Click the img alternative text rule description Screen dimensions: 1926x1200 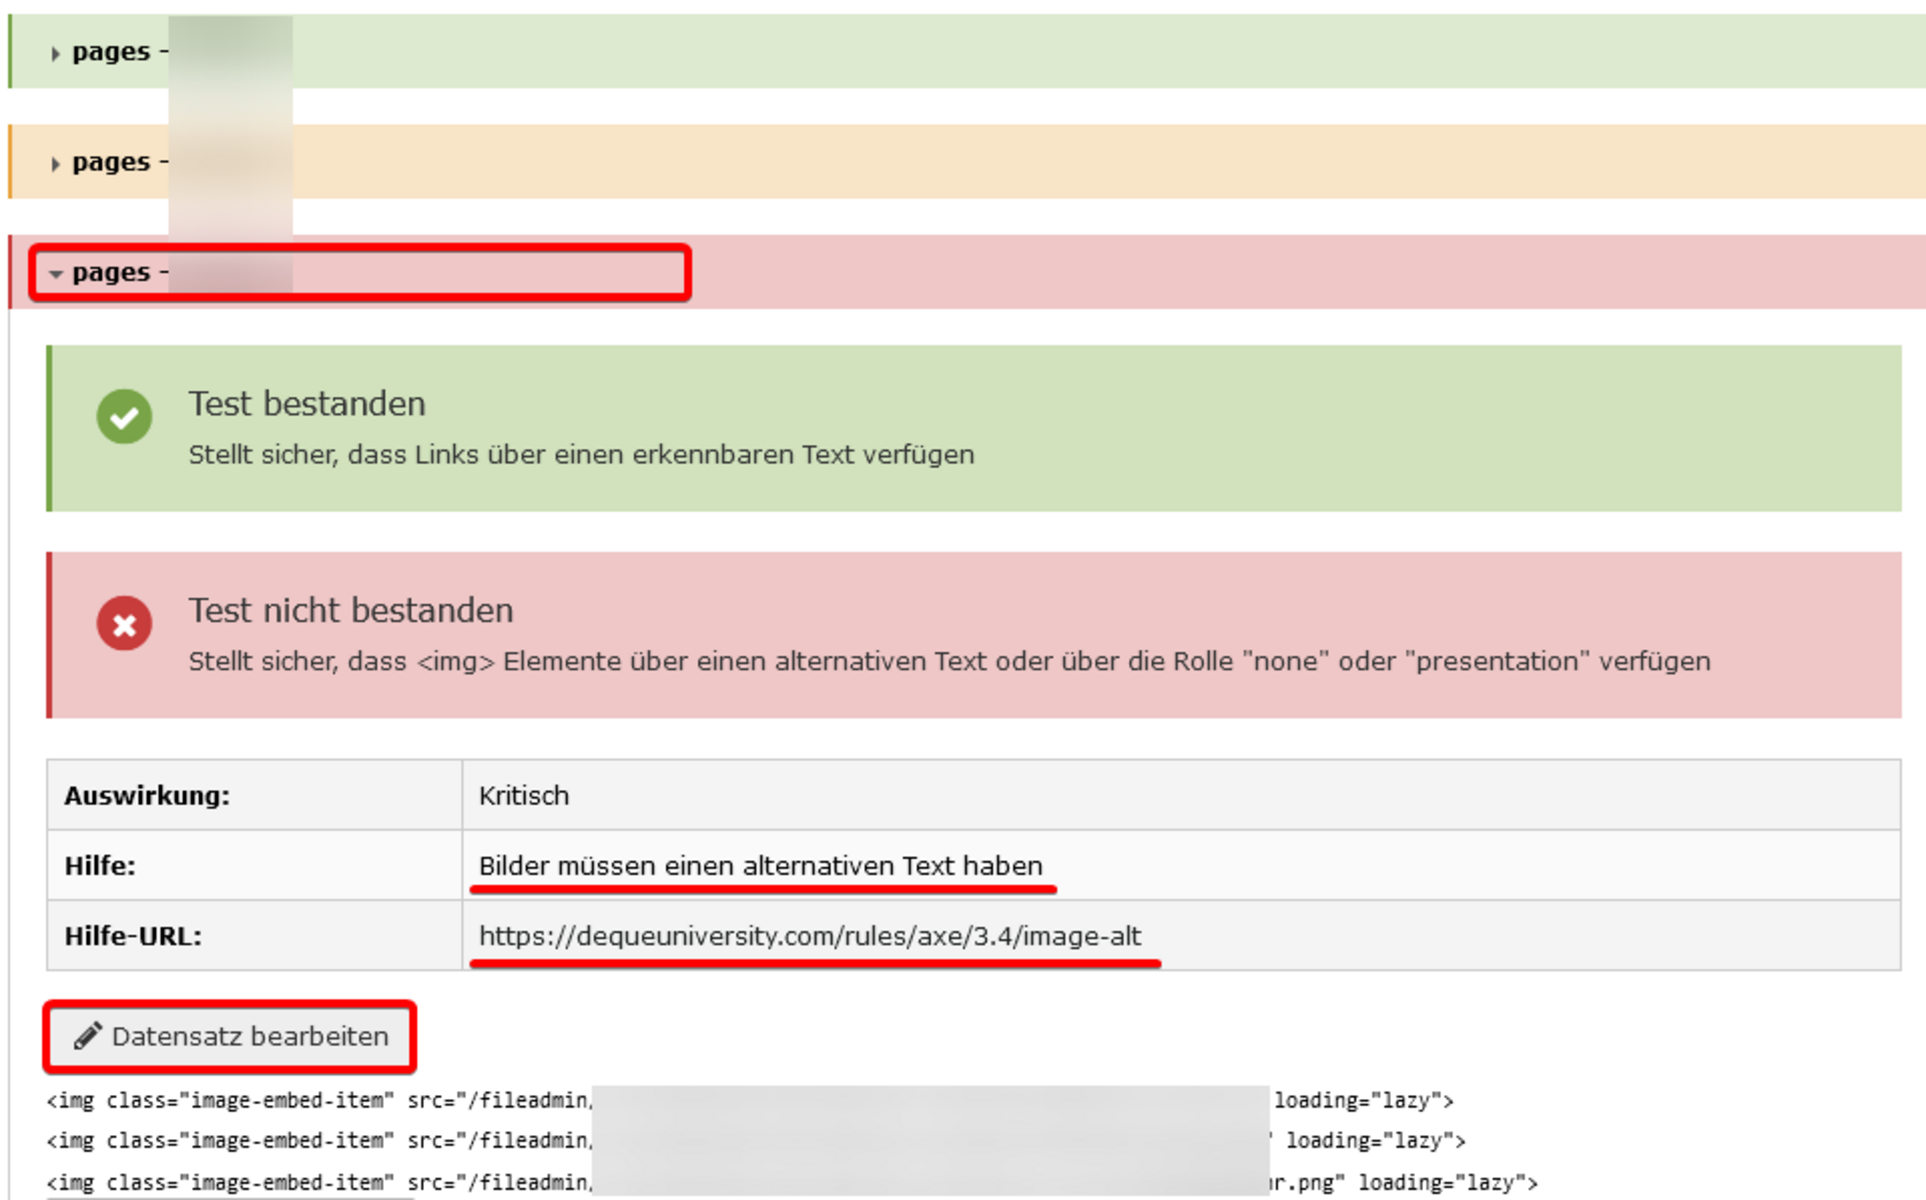(x=950, y=662)
